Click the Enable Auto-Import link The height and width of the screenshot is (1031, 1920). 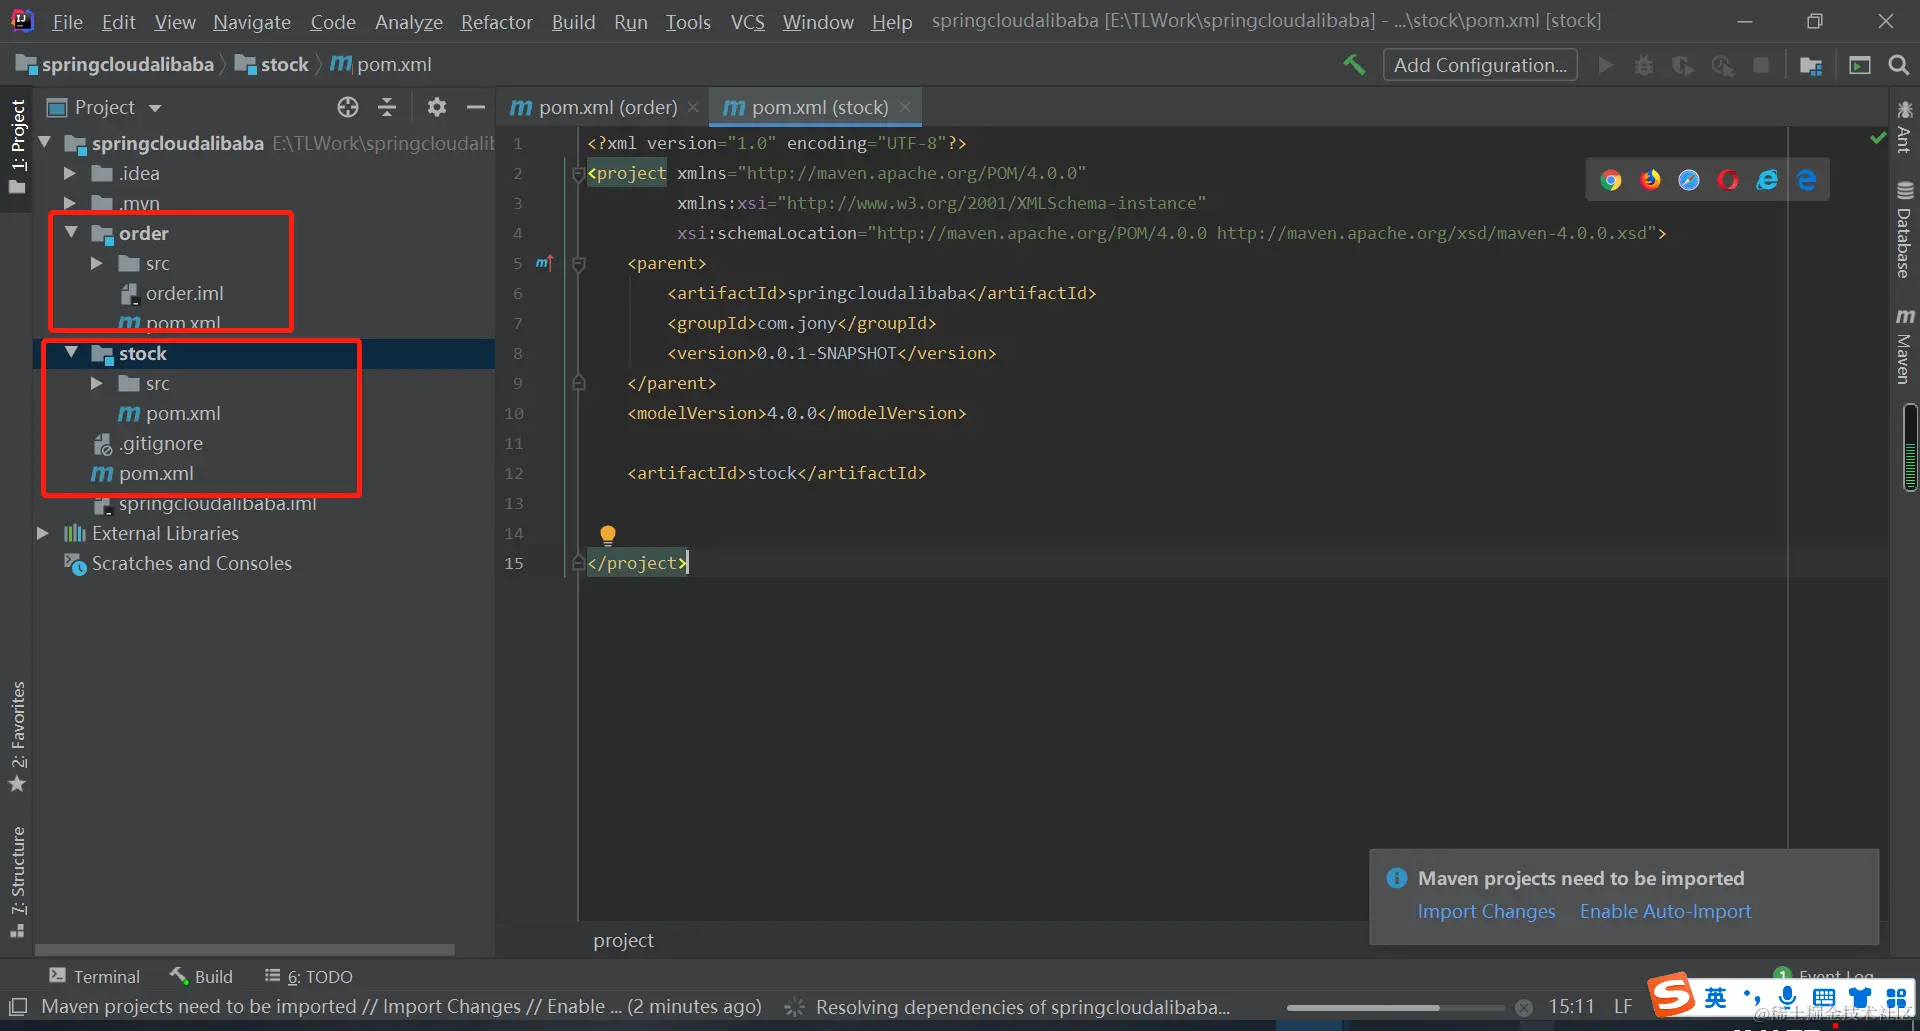pyautogui.click(x=1665, y=912)
